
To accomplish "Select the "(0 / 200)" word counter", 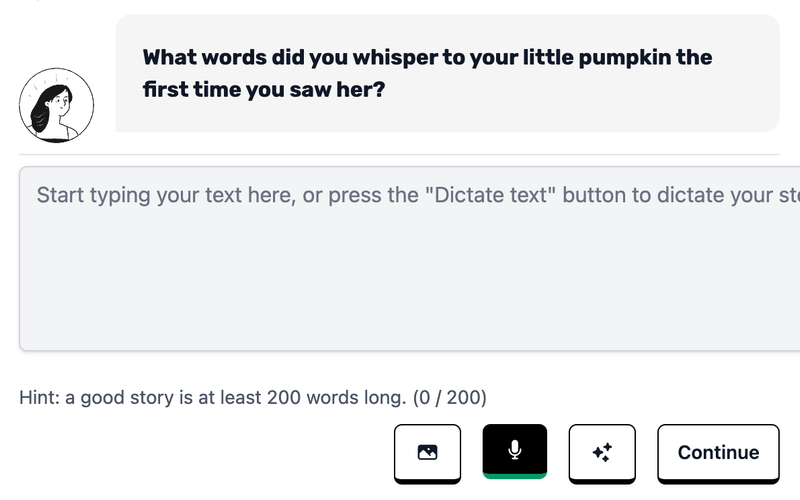I will [448, 397].
